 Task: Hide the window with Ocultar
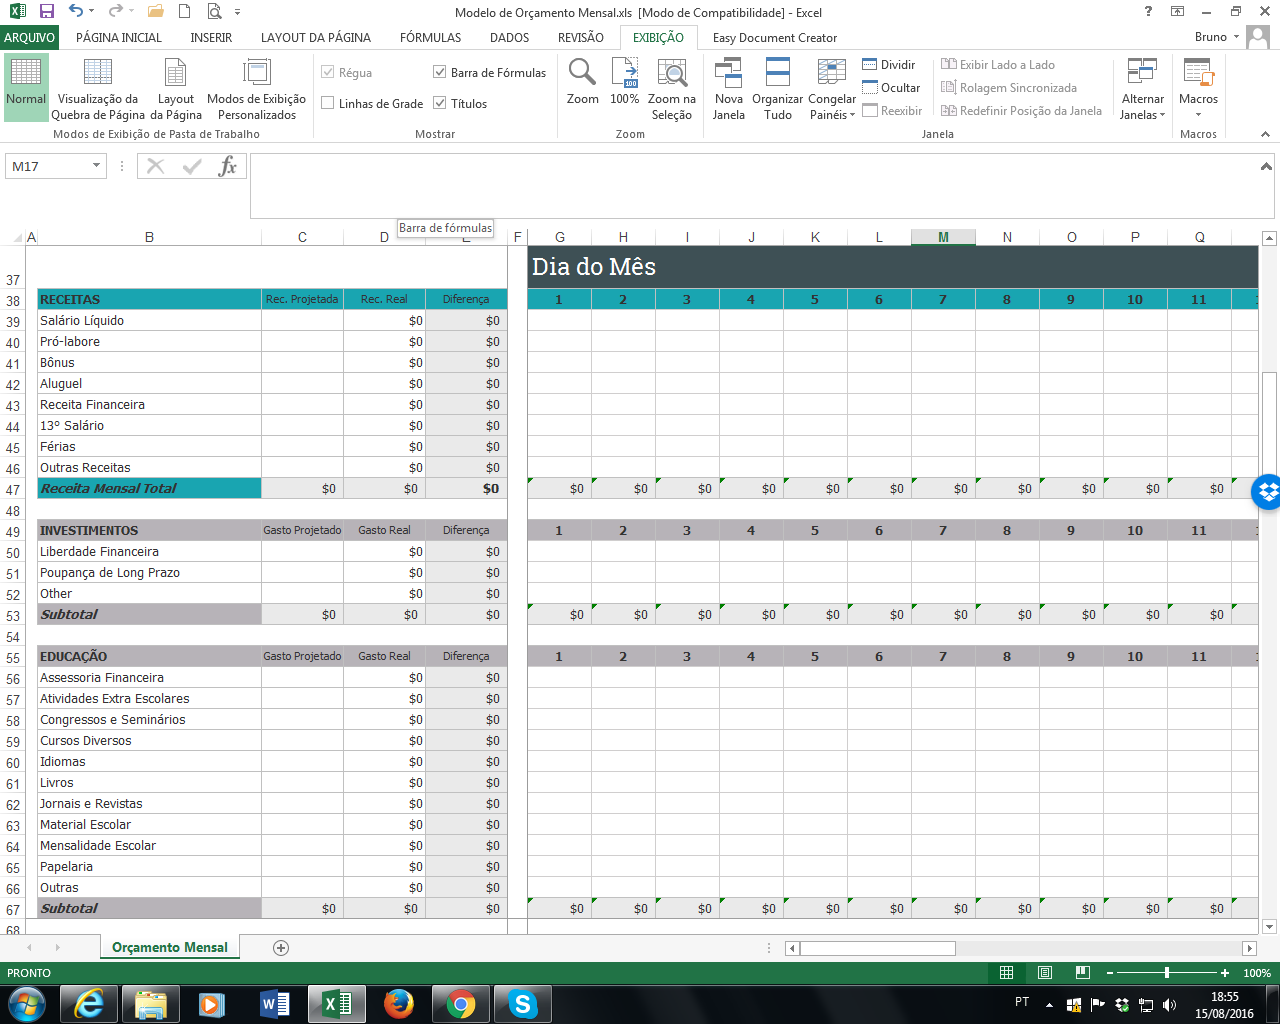pos(891,88)
